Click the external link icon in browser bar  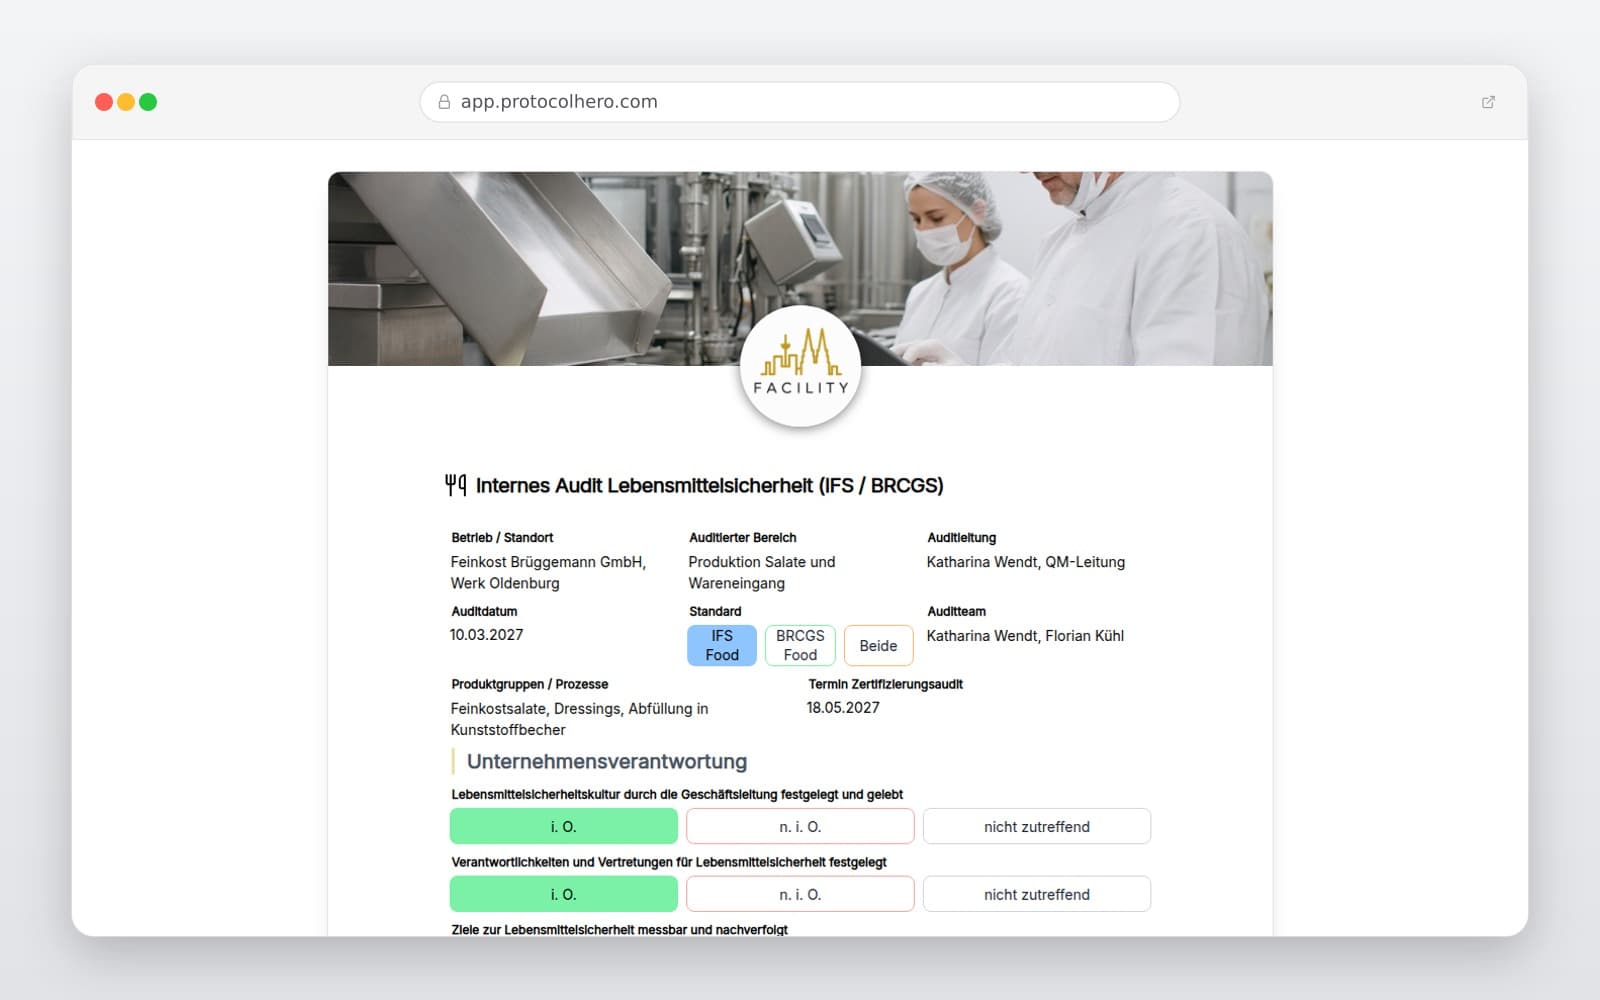pos(1488,102)
